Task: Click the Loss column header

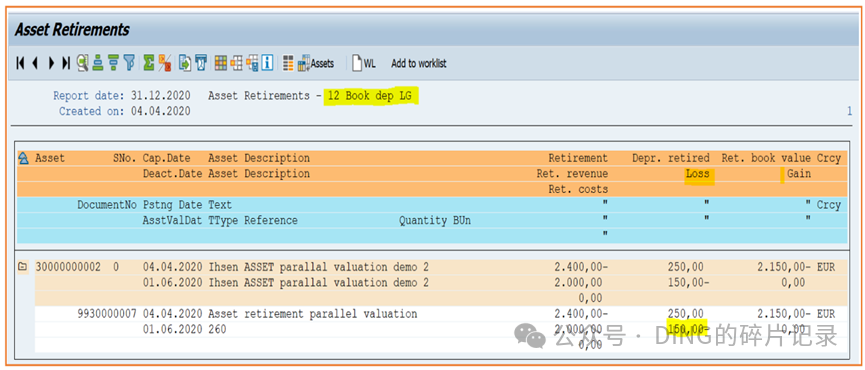Action: (x=698, y=174)
